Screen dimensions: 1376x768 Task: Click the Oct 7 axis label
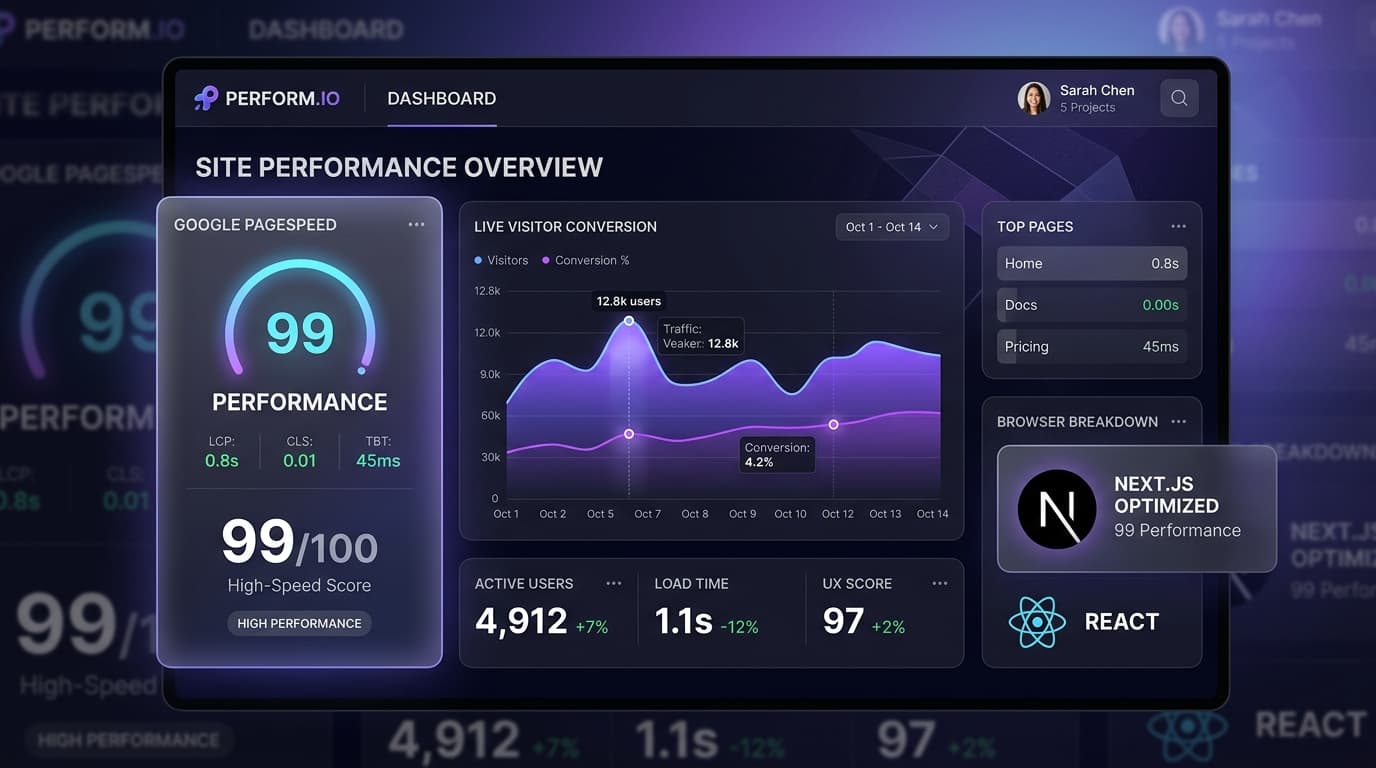point(647,514)
